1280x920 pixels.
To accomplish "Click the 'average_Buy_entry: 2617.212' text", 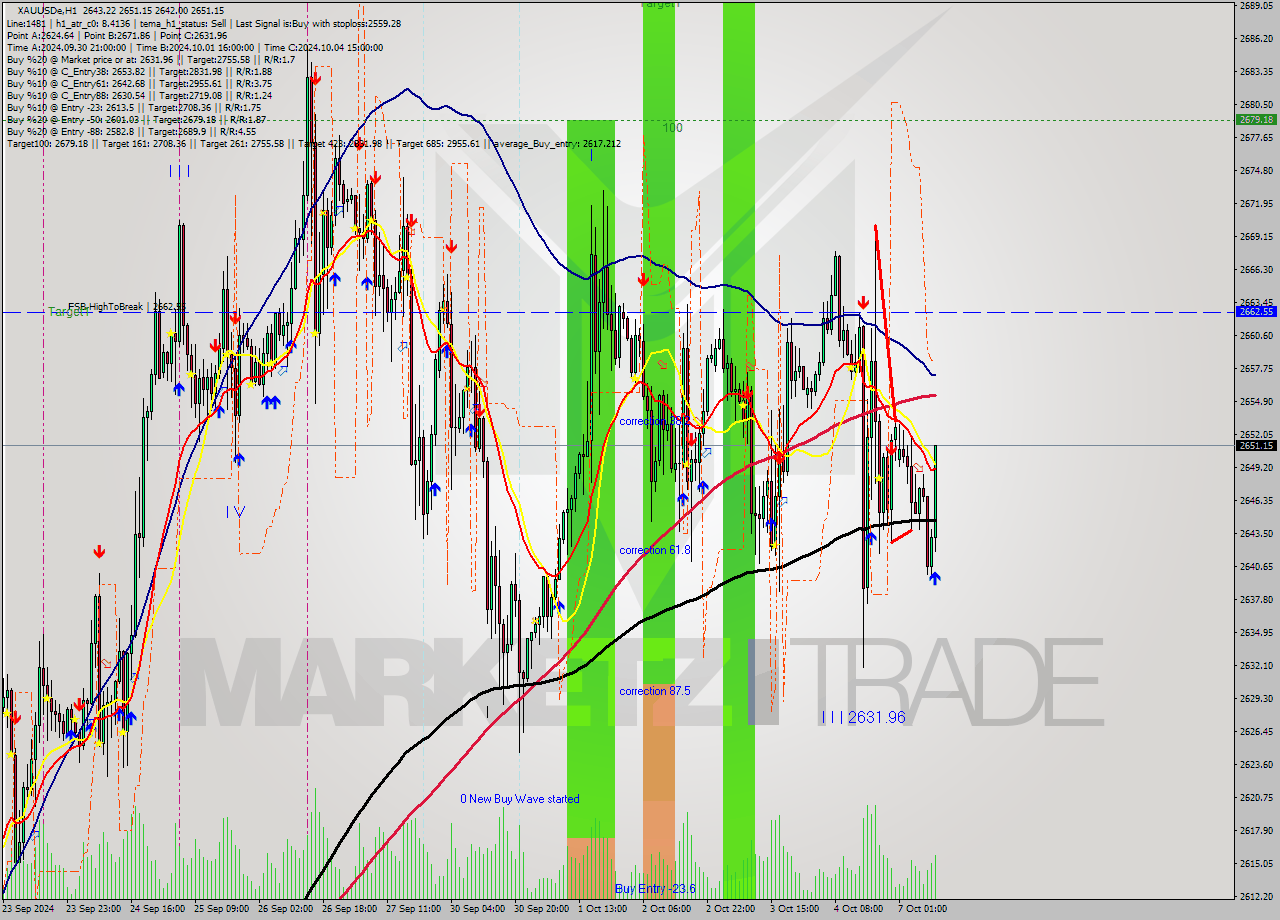I will [x=555, y=144].
